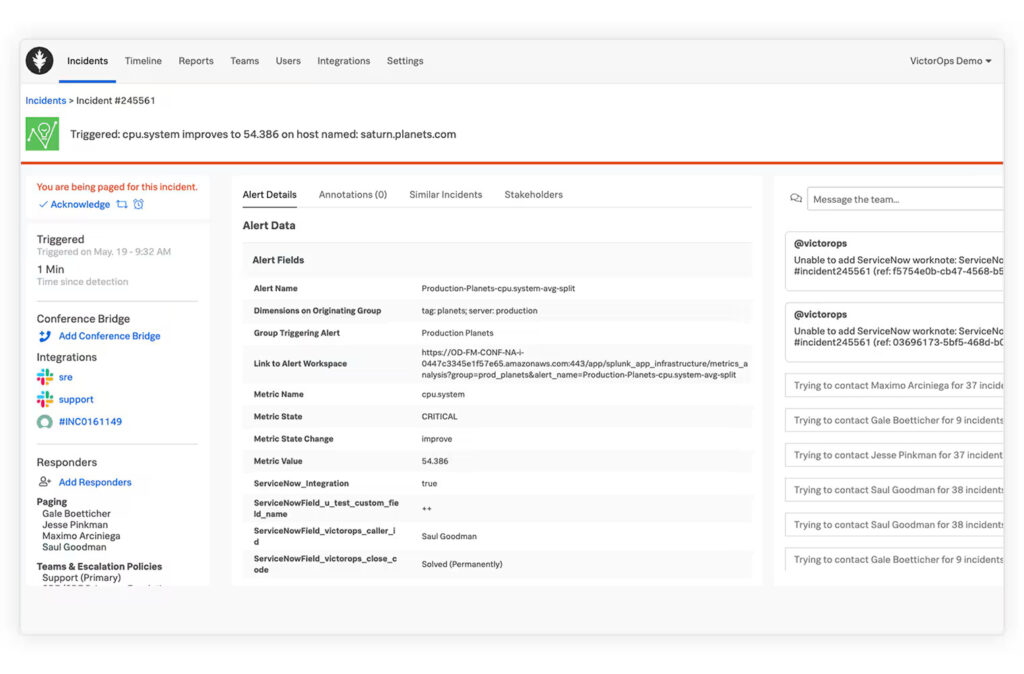Click inside the Message the team field
The width and height of the screenshot is (1024, 674).
pos(905,198)
